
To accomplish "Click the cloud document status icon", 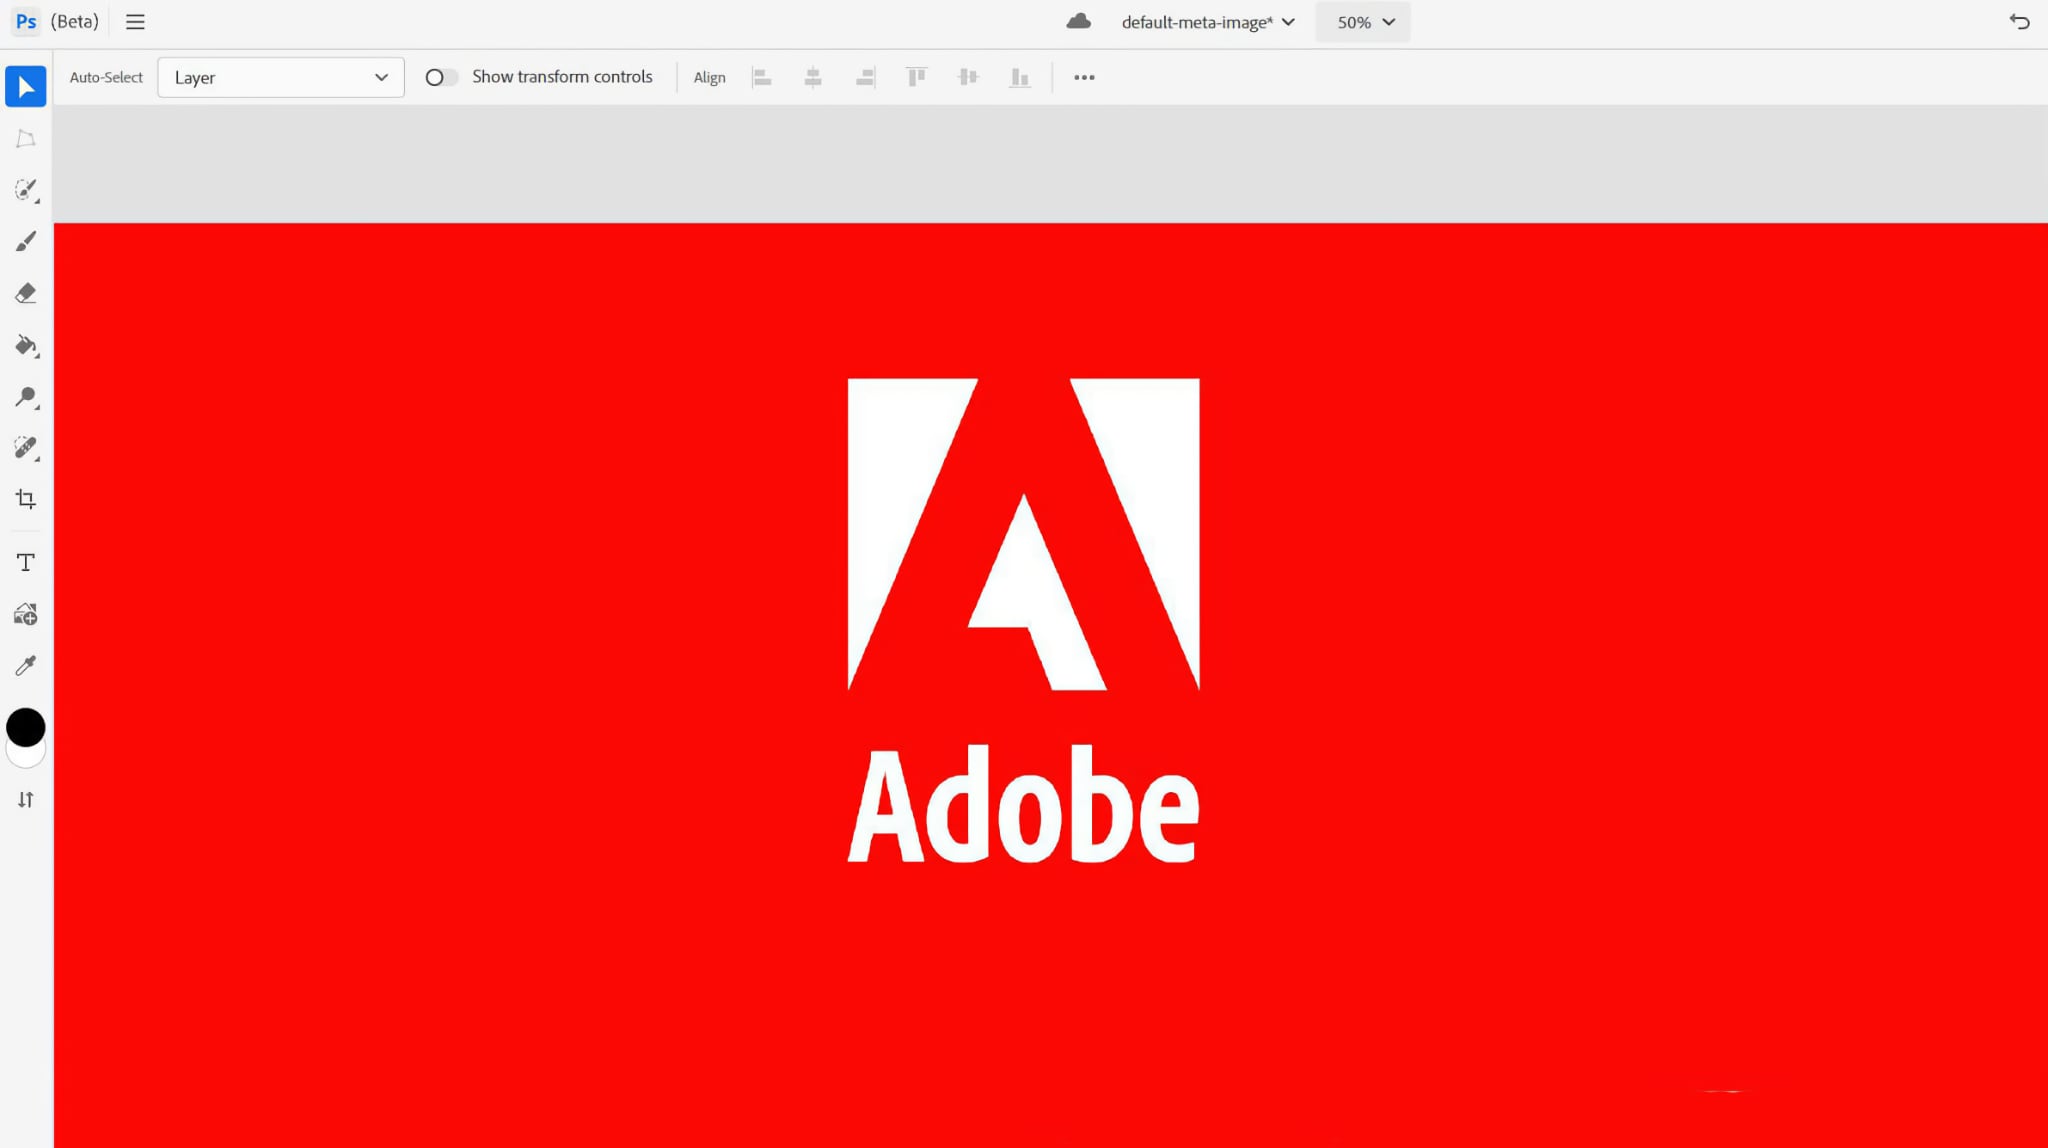I will (1078, 22).
